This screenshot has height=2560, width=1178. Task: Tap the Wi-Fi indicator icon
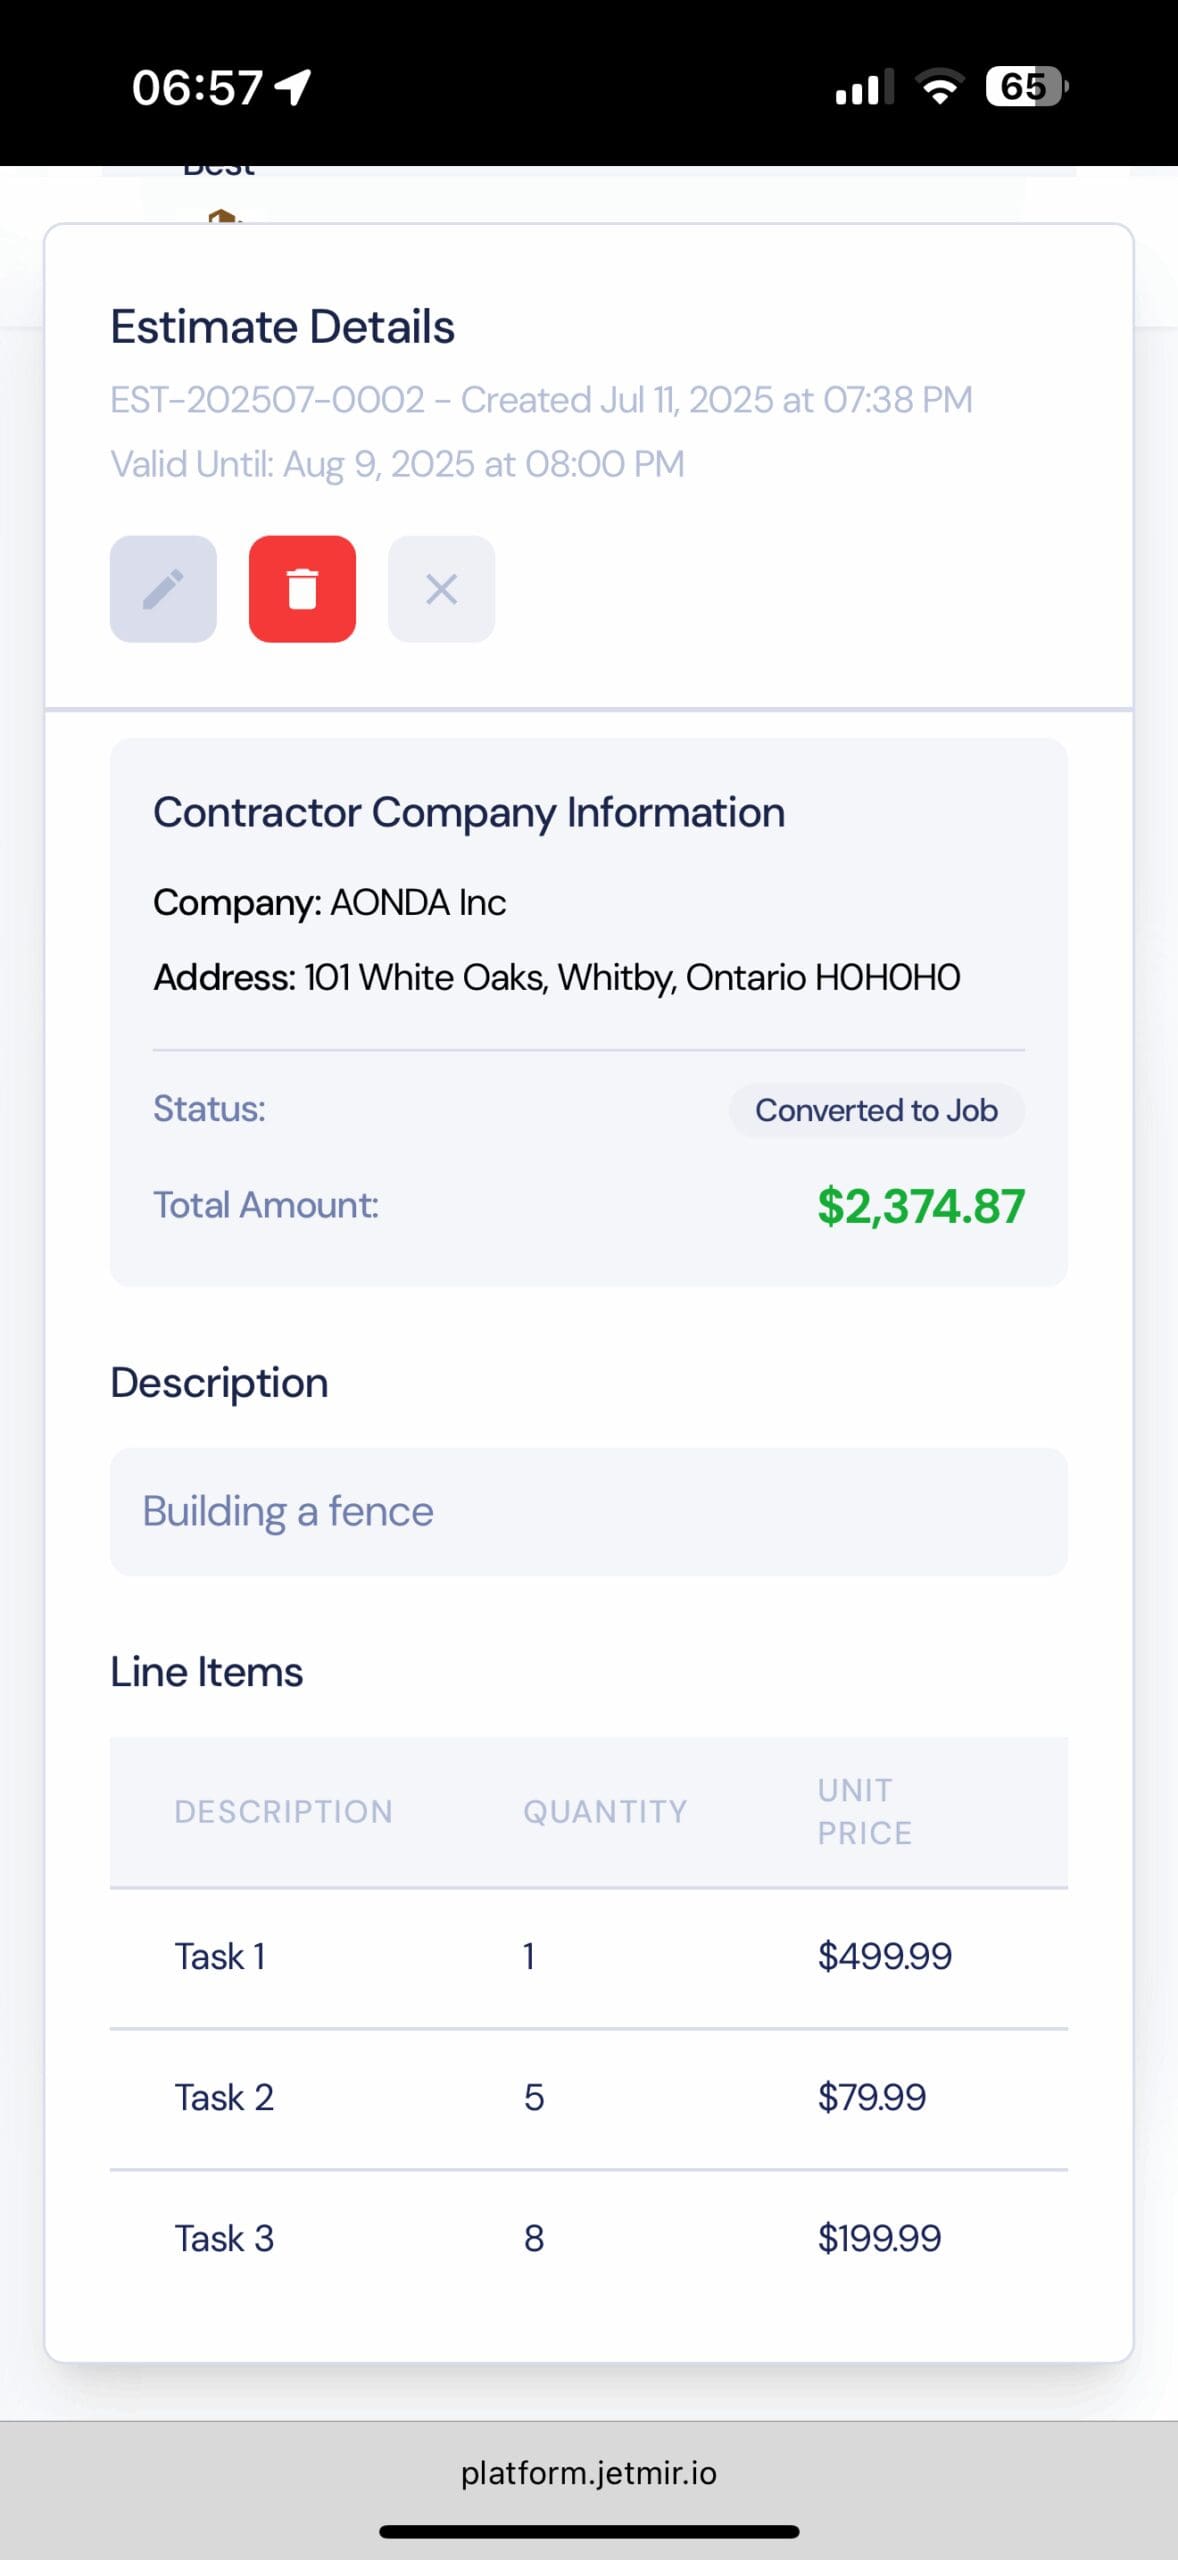940,87
